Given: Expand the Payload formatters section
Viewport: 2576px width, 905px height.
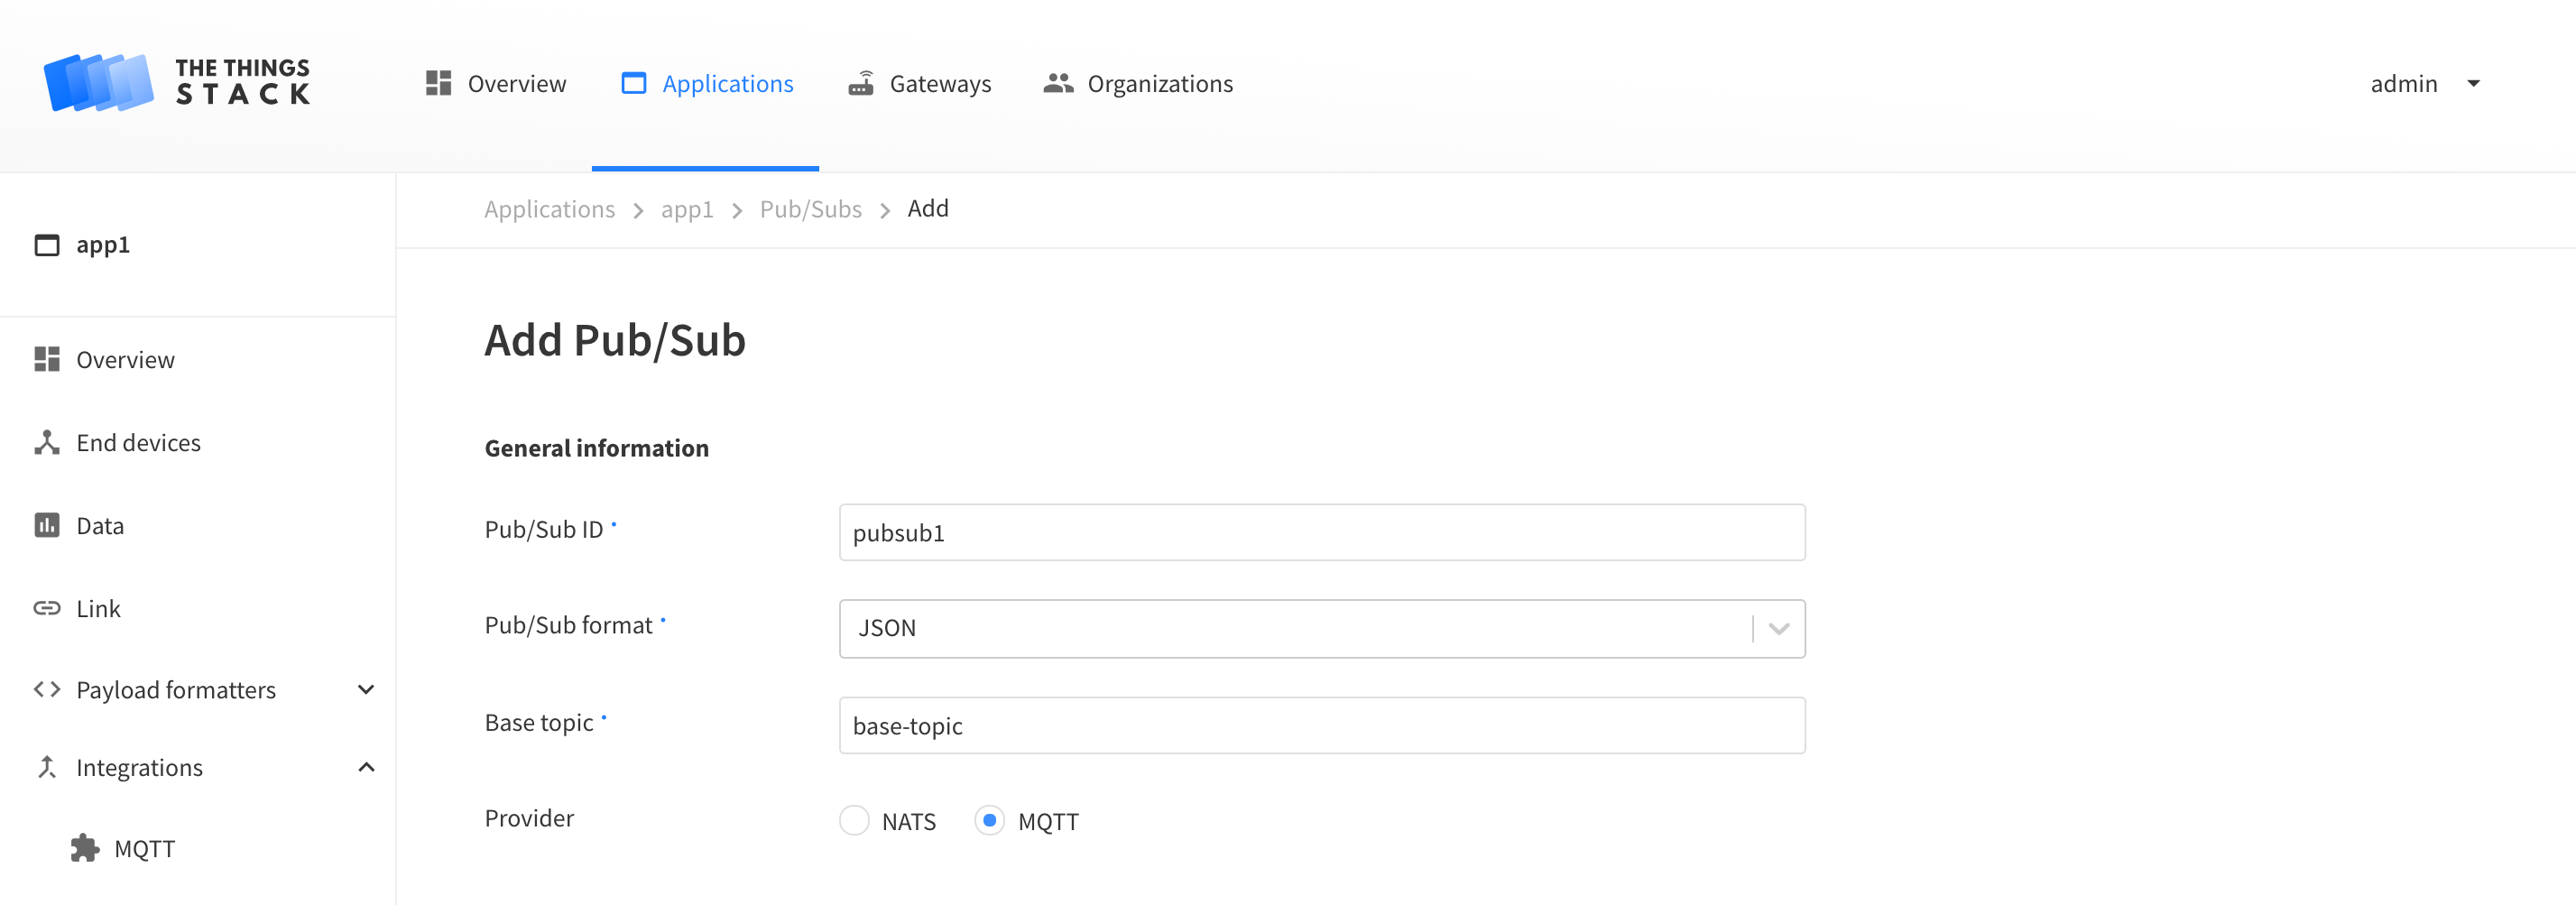Looking at the screenshot, I should click(x=366, y=690).
